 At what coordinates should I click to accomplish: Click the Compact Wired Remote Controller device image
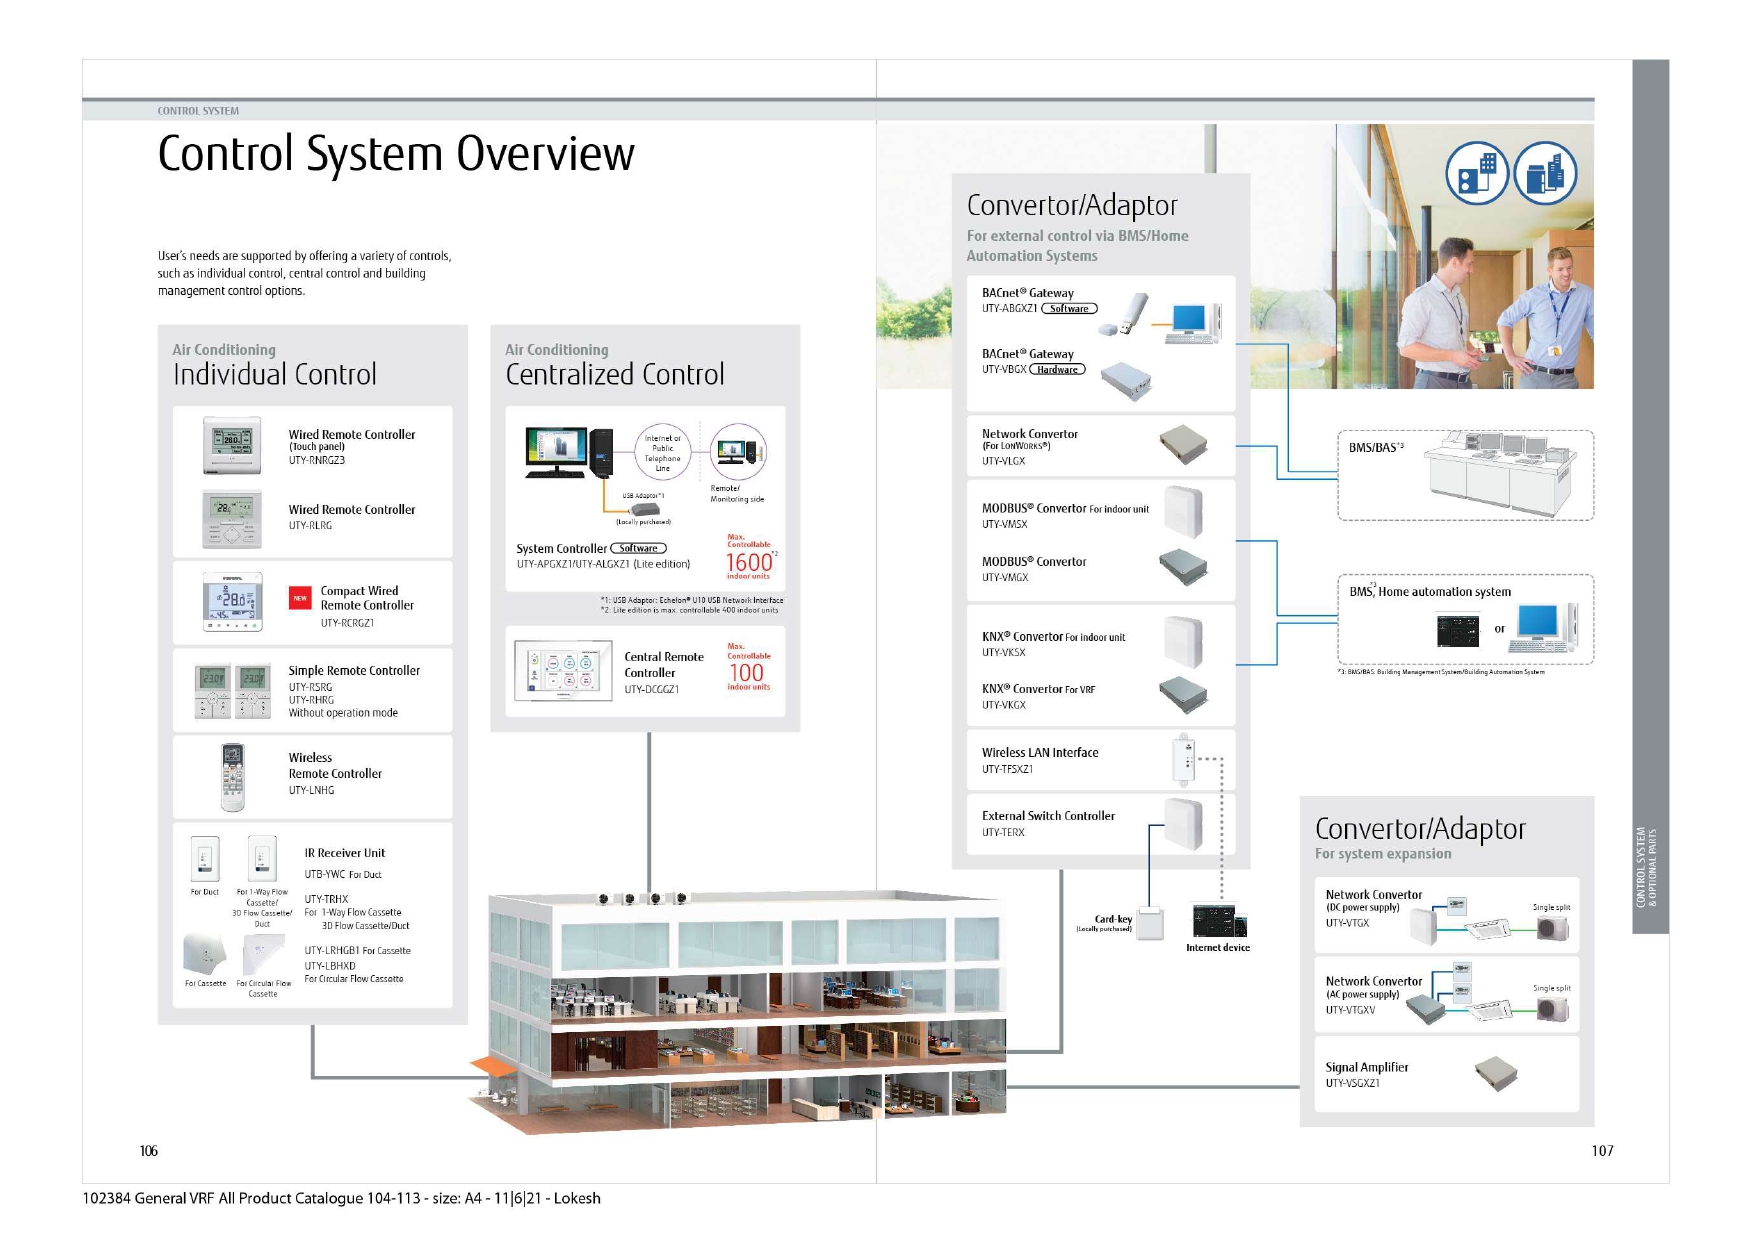(233, 601)
